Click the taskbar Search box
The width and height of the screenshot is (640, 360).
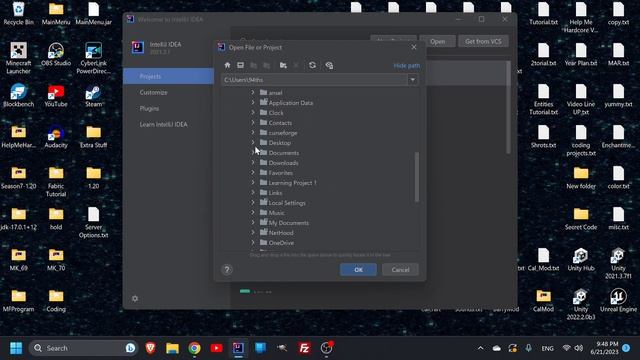pos(84,348)
